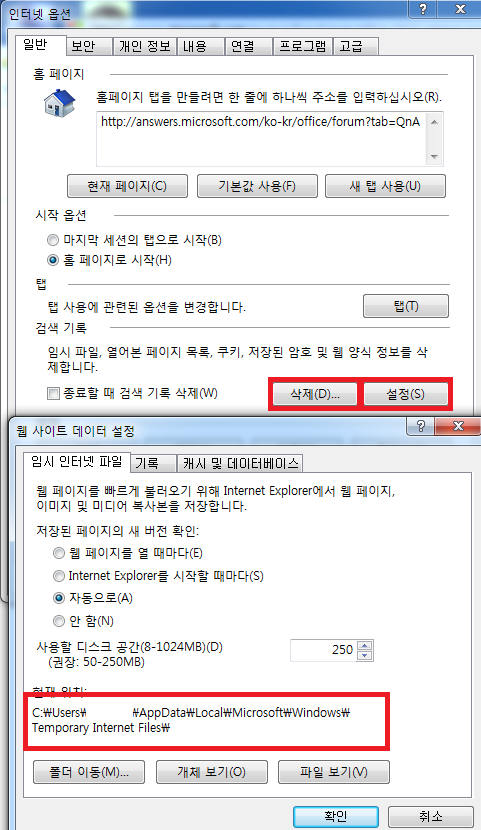Choose the 안 함(N) radio option
The image size is (481, 830).
(59, 621)
